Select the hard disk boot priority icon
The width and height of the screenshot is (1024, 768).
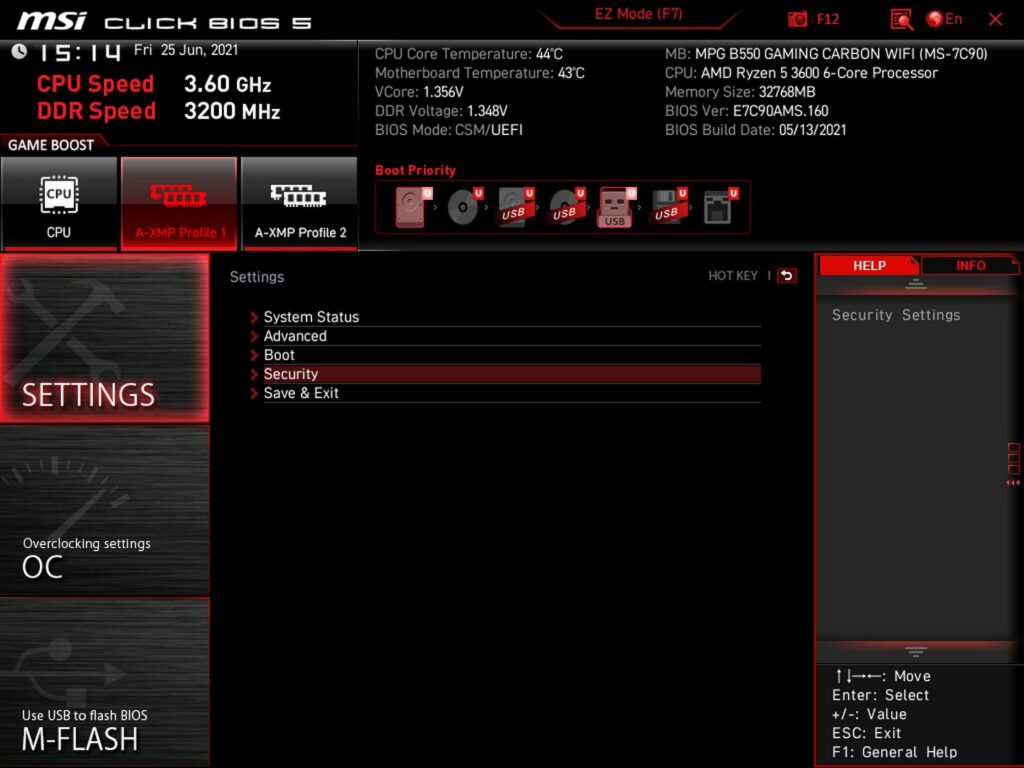click(x=413, y=207)
